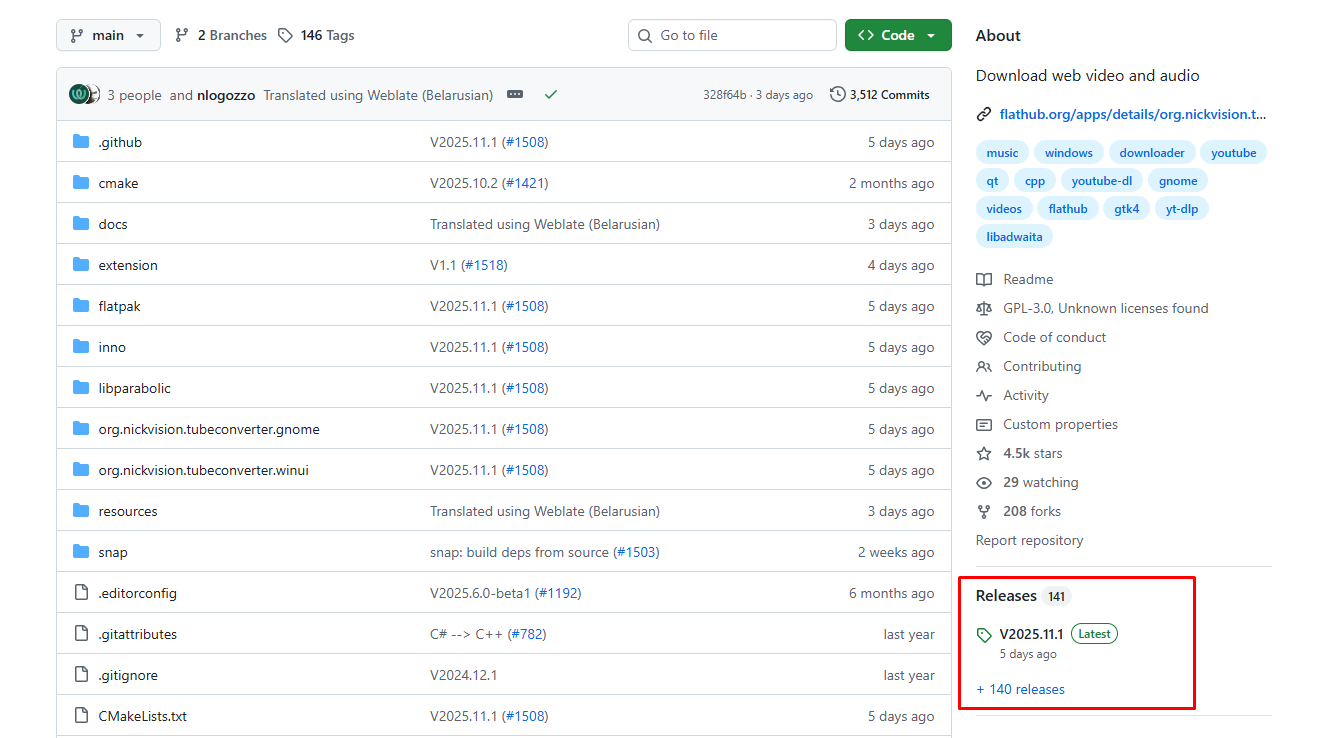Select the yt-dlp topic tag
The image size is (1330, 738).
point(1182,209)
